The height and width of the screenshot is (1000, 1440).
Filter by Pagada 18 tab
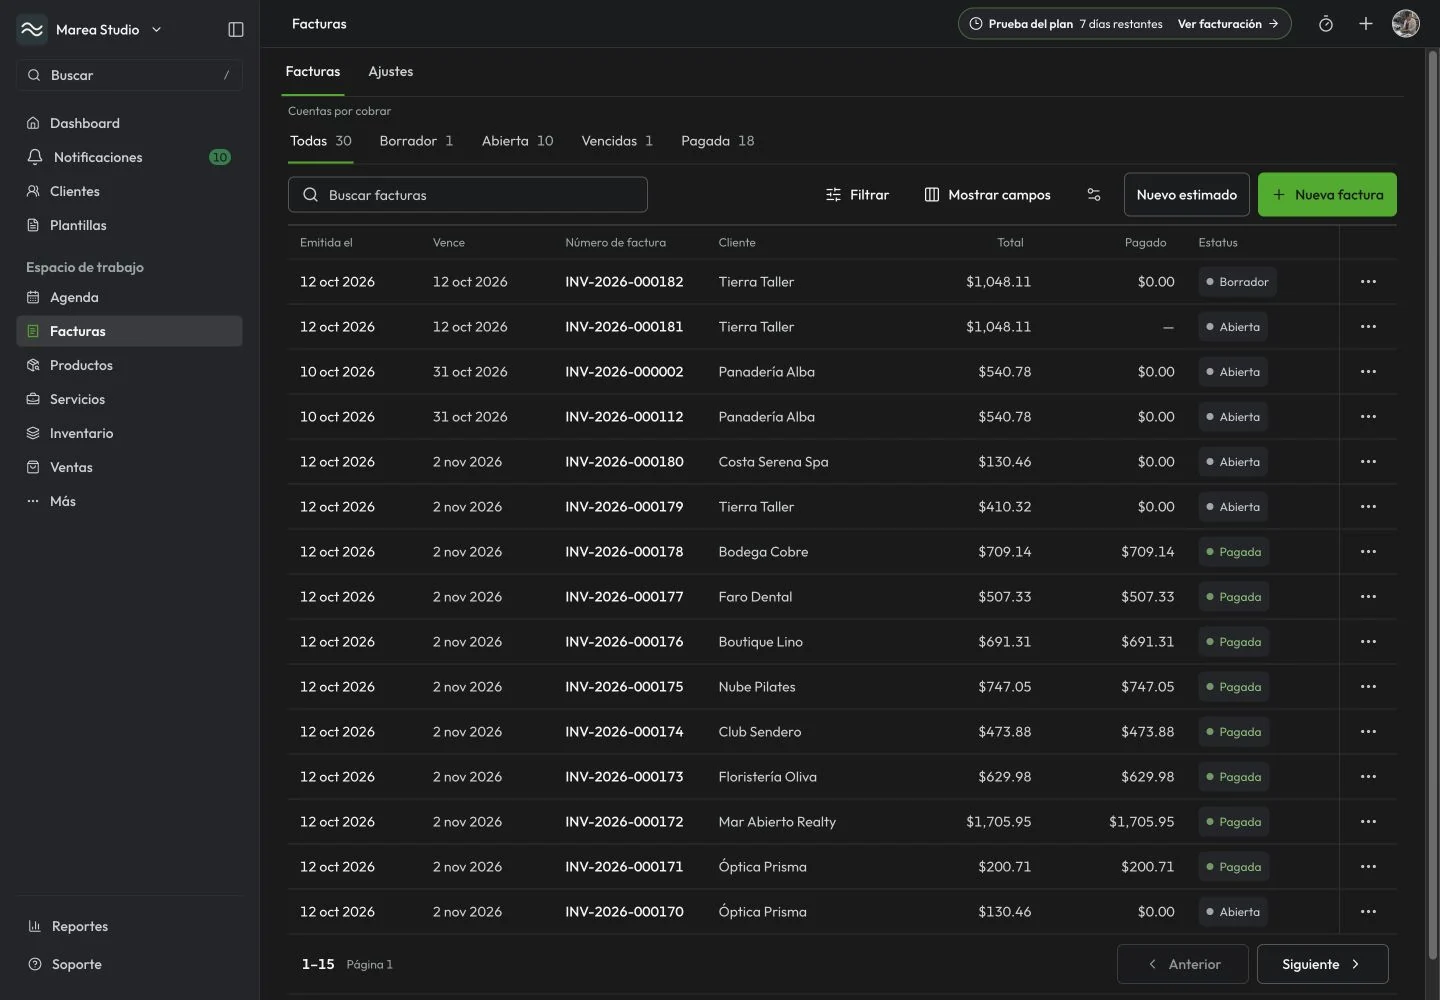(718, 141)
